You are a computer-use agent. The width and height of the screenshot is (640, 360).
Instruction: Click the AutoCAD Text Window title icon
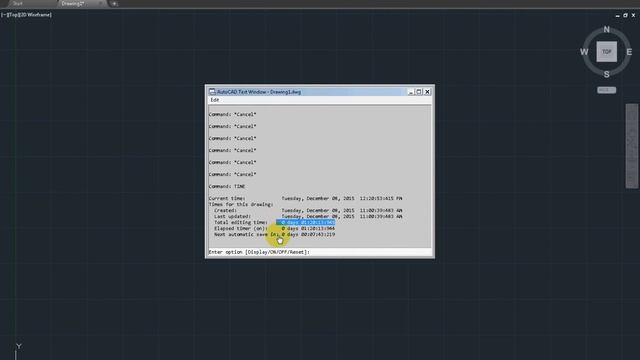(x=212, y=92)
